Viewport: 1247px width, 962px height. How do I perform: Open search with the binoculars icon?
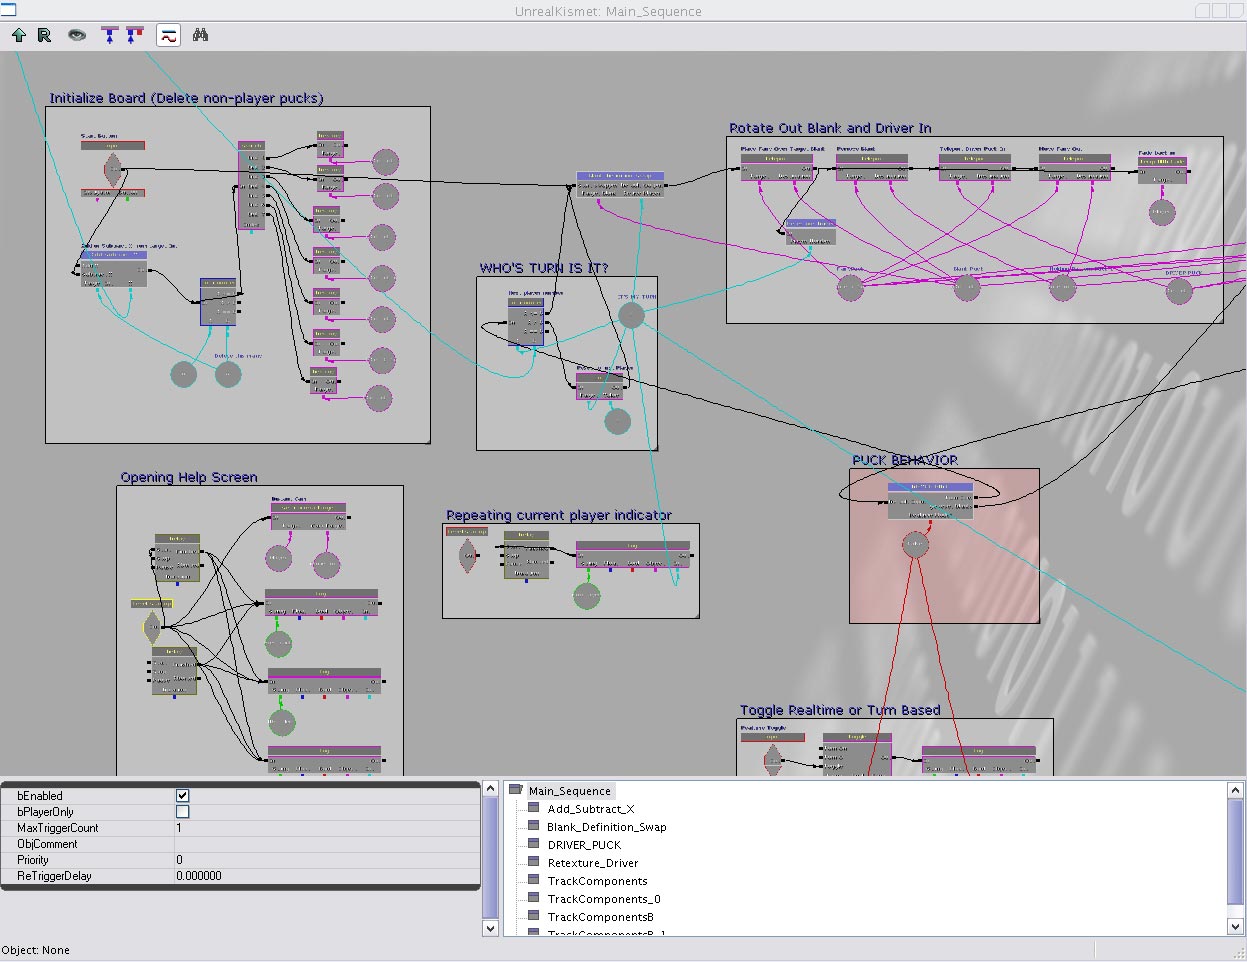(x=200, y=35)
